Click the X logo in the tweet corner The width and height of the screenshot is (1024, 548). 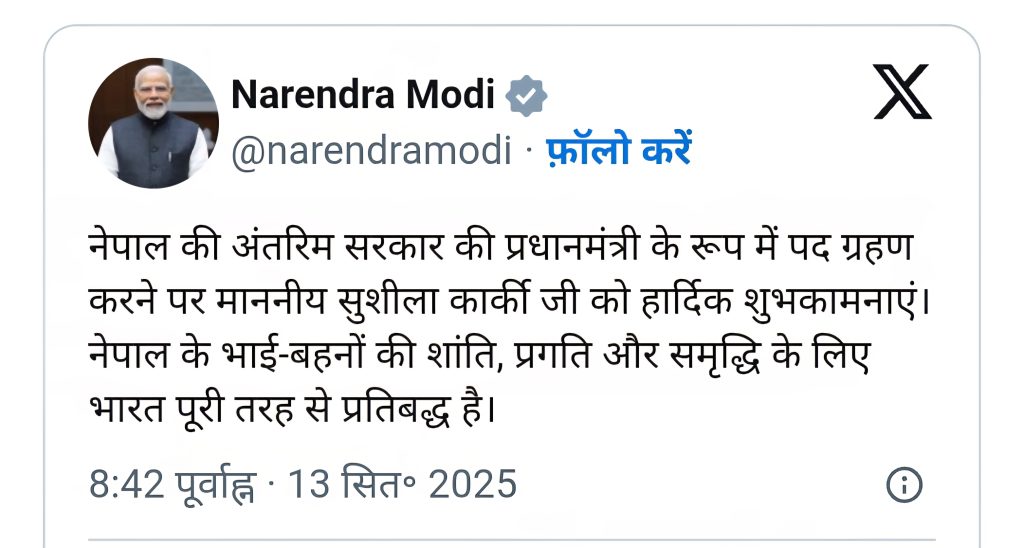pos(902,92)
